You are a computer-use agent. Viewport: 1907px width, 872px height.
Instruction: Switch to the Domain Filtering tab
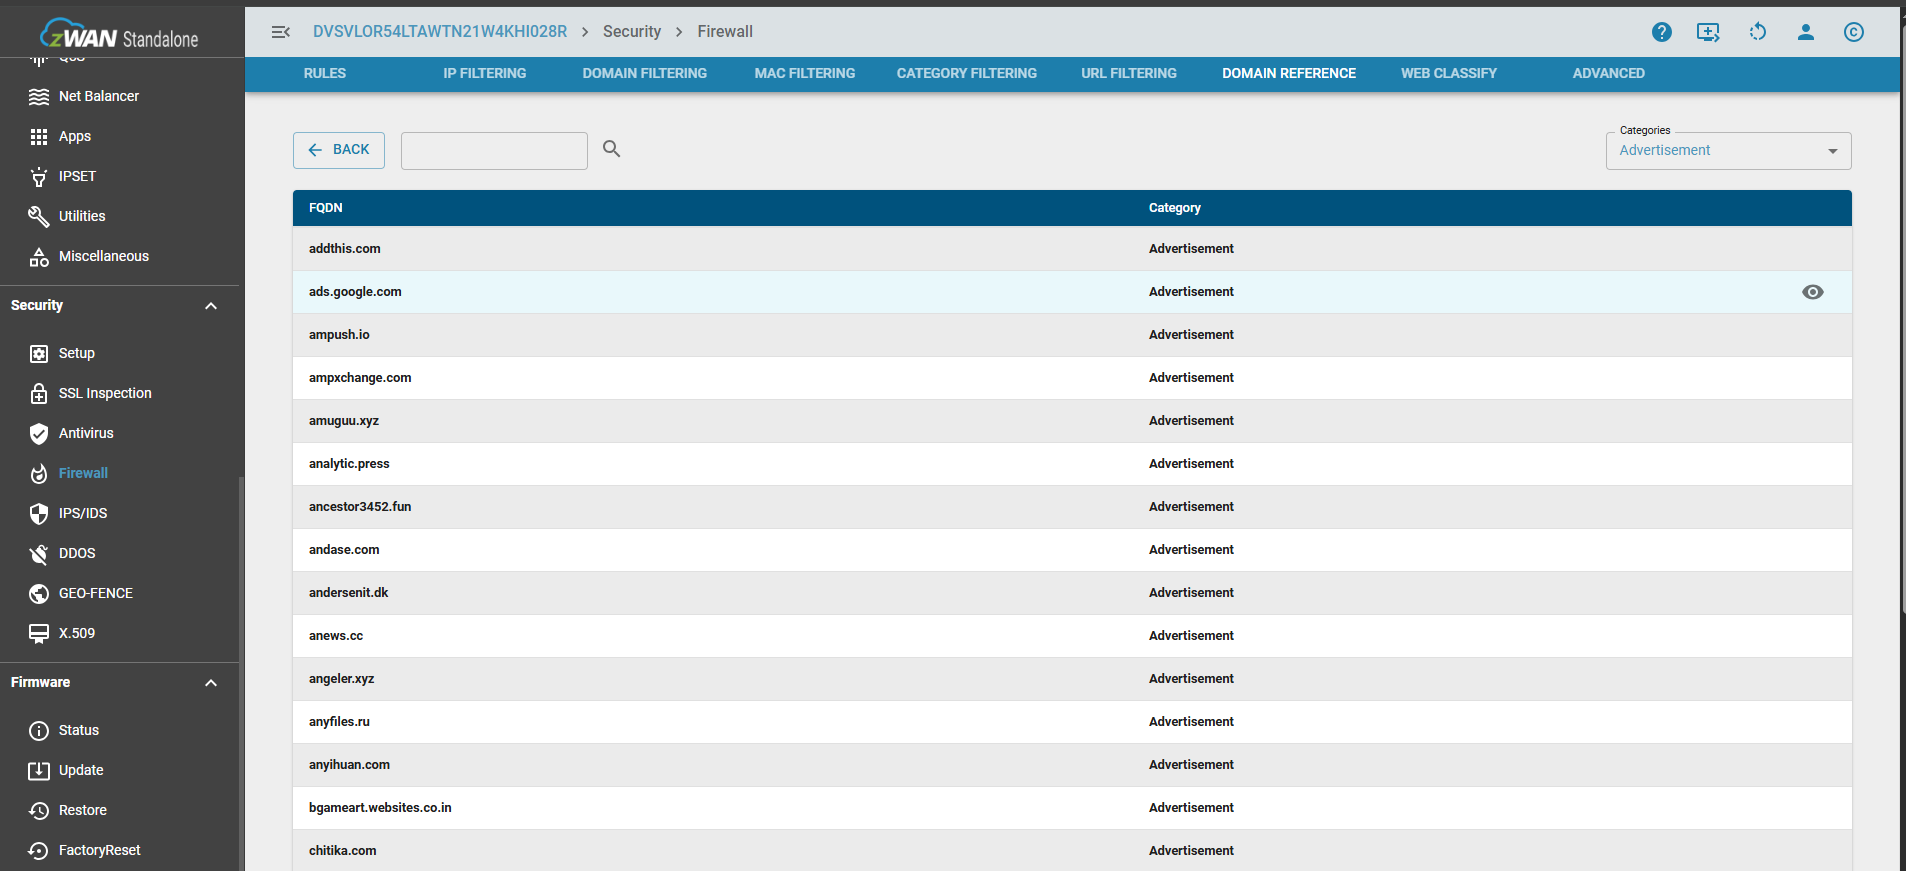click(644, 73)
